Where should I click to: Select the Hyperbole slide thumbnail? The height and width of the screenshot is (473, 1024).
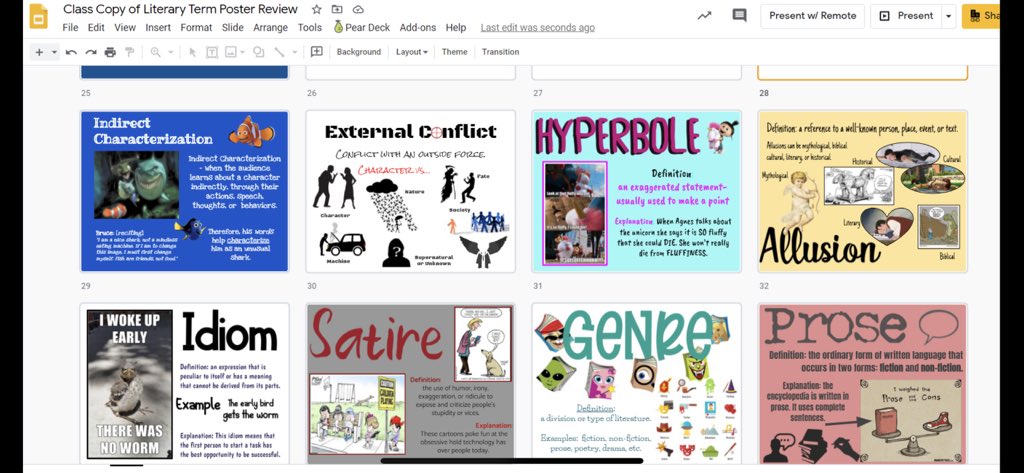[x=637, y=191]
